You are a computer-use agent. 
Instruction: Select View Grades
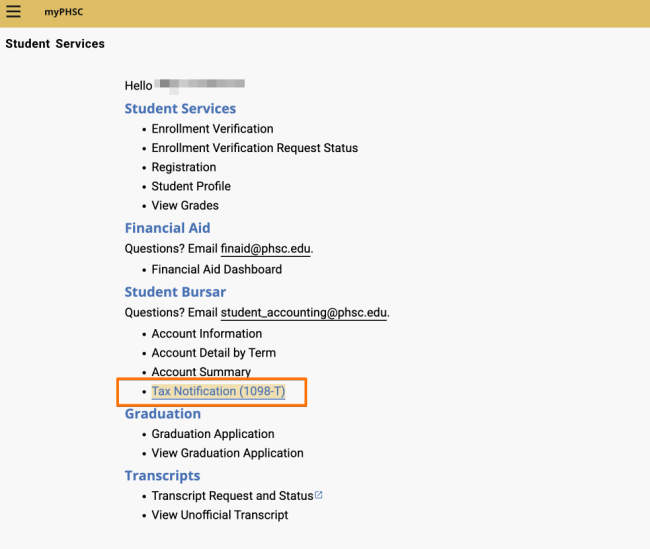185,205
